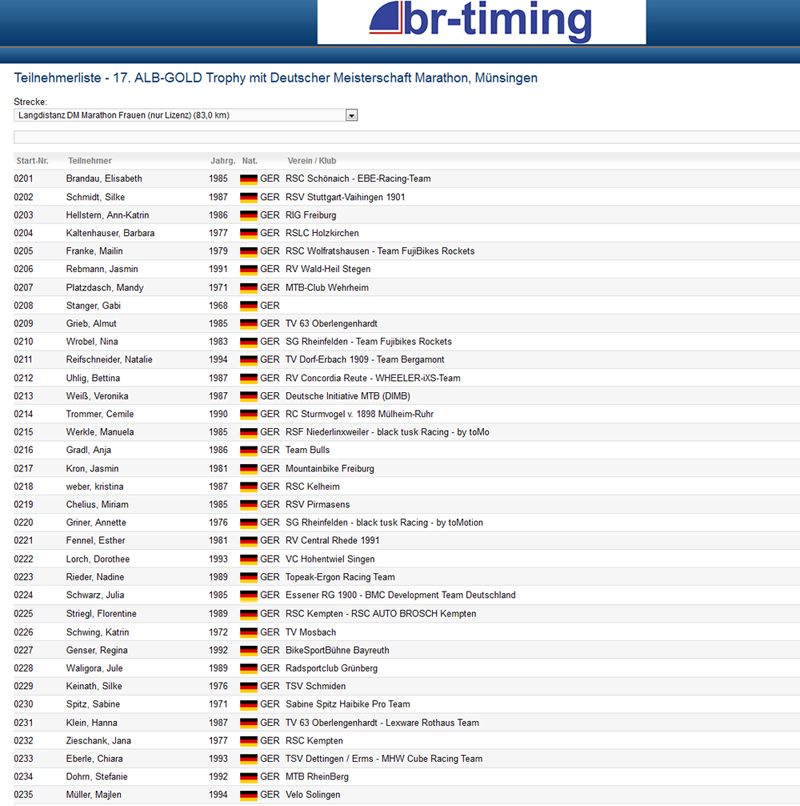Click club RSC Schönaich - EBE-Racing-Team

pyautogui.click(x=358, y=179)
